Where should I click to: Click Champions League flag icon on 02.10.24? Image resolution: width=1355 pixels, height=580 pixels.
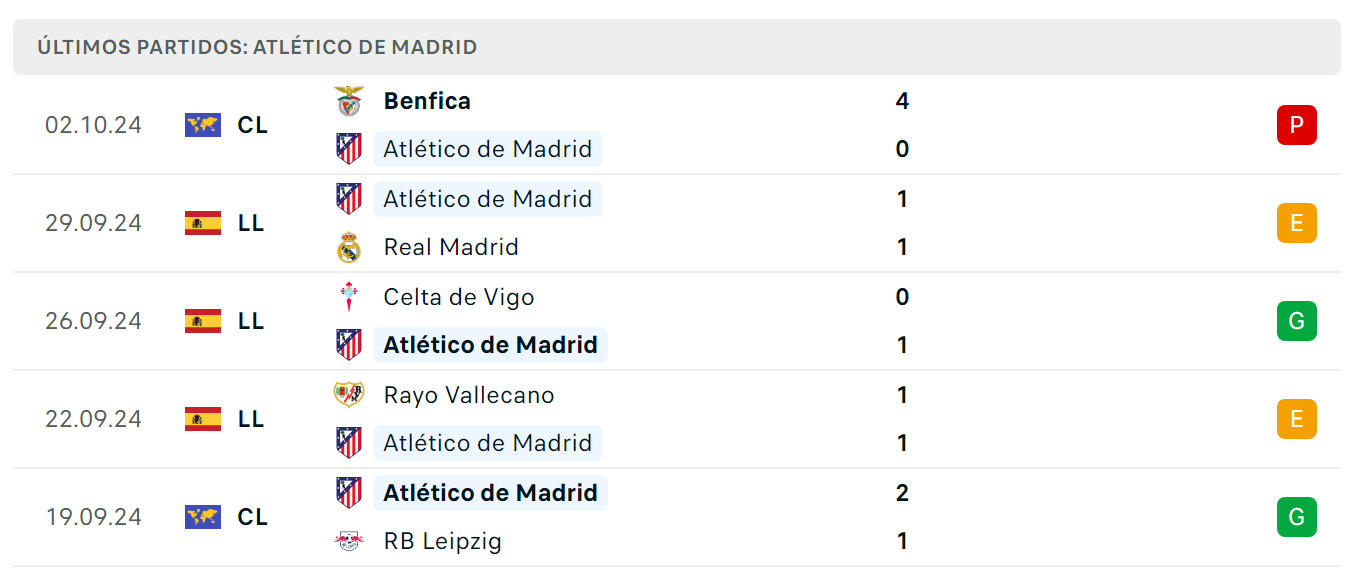click(x=203, y=125)
